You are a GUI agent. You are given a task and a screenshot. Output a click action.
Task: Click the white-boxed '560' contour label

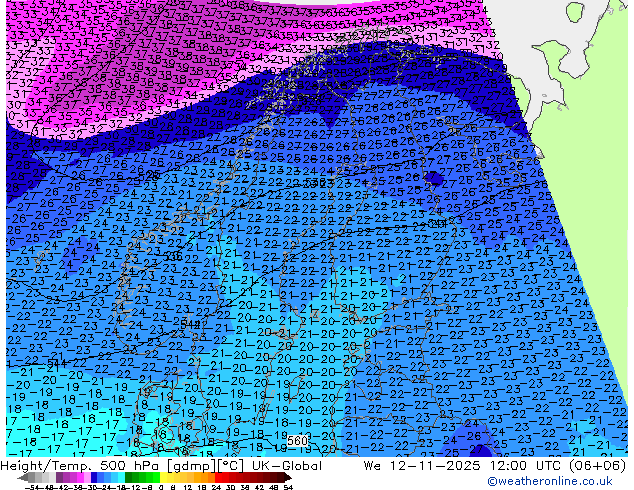point(298,440)
